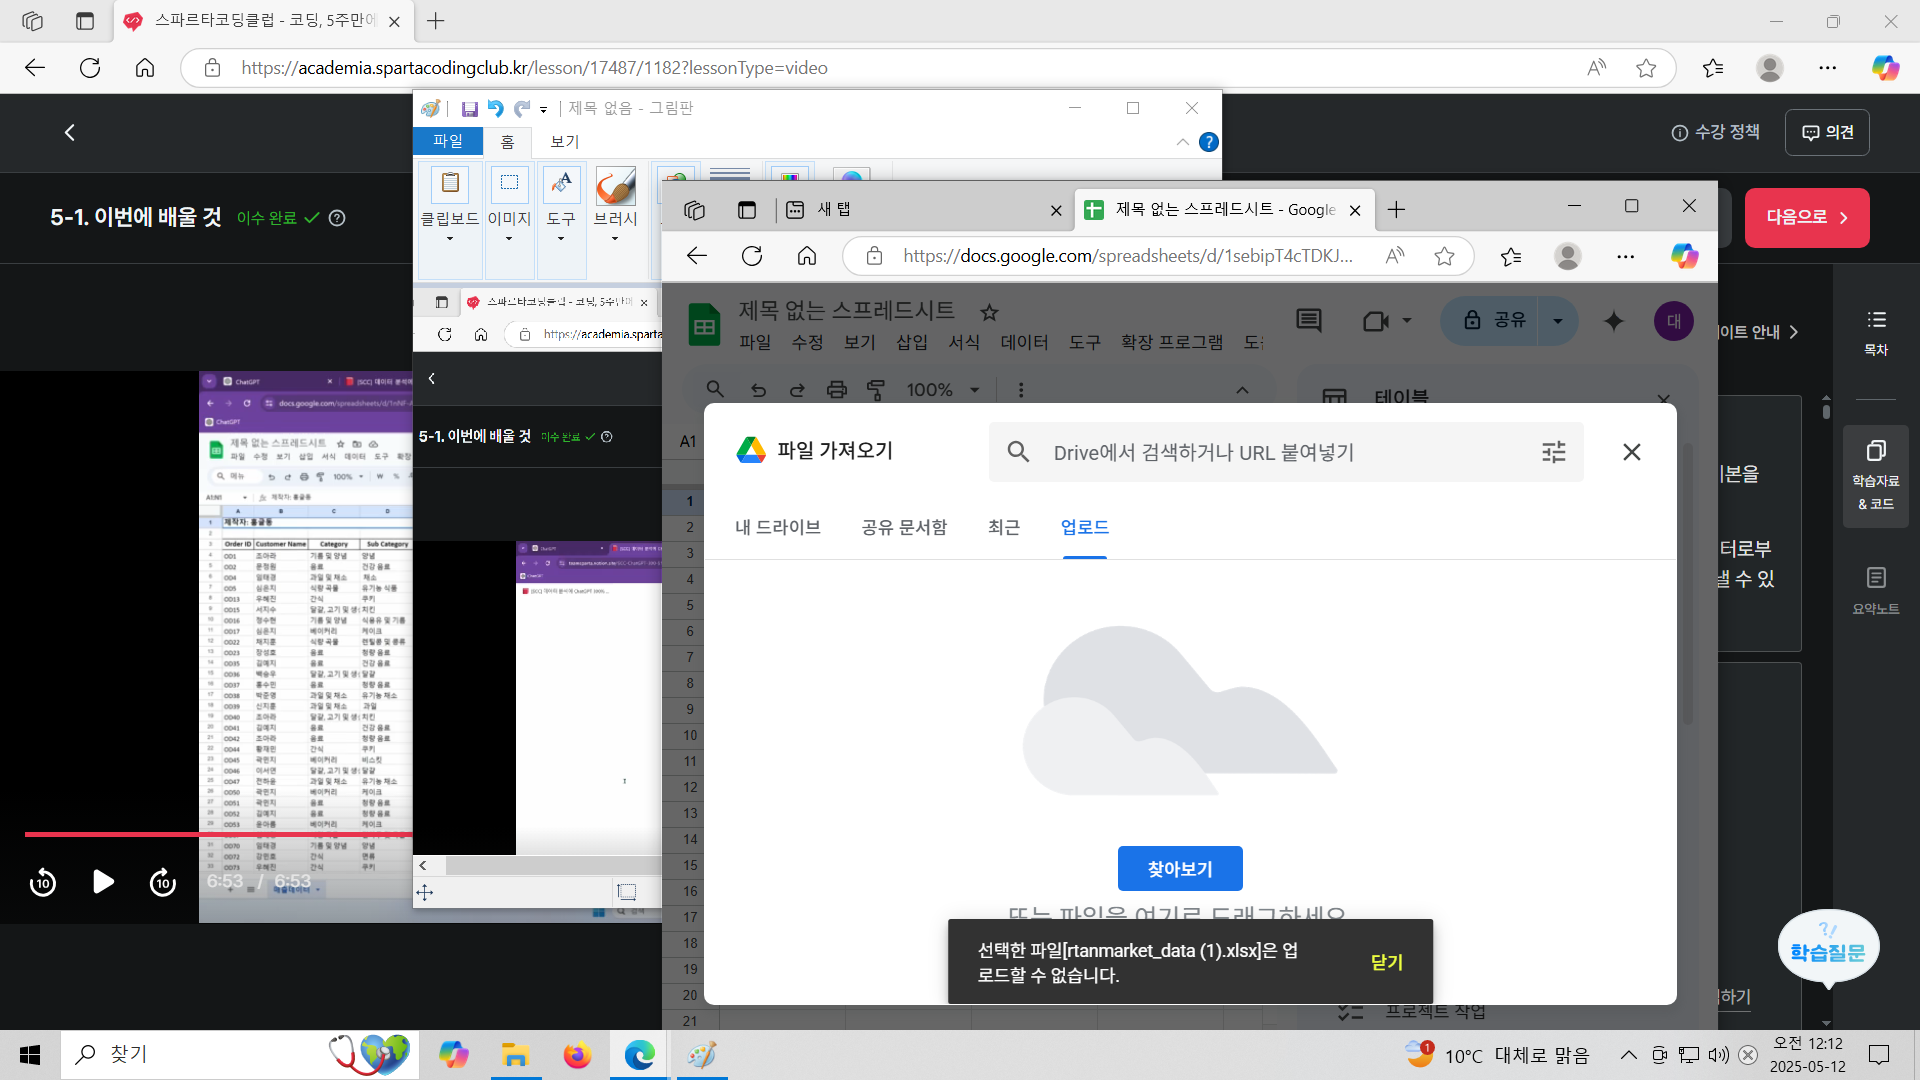Open a new tab in the front browser window

pos(1397,209)
